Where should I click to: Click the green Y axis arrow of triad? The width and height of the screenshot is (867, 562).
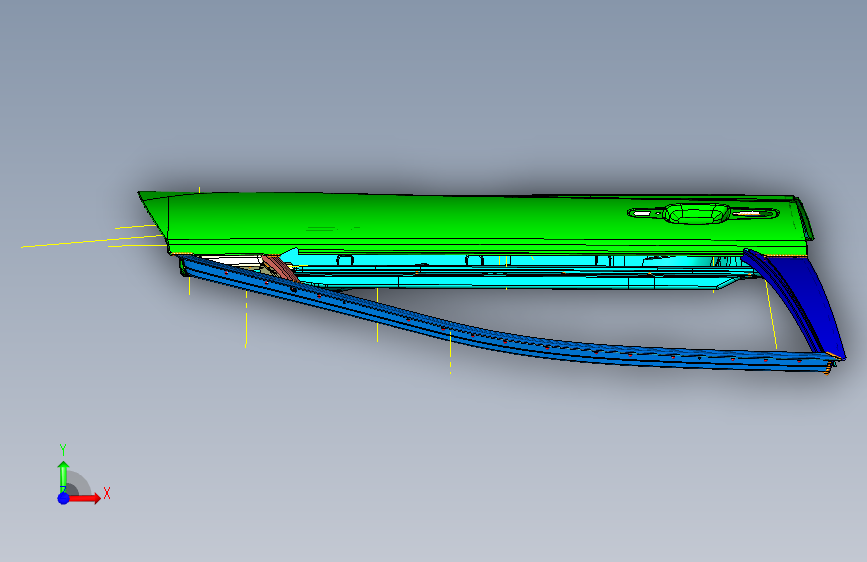(x=63, y=475)
